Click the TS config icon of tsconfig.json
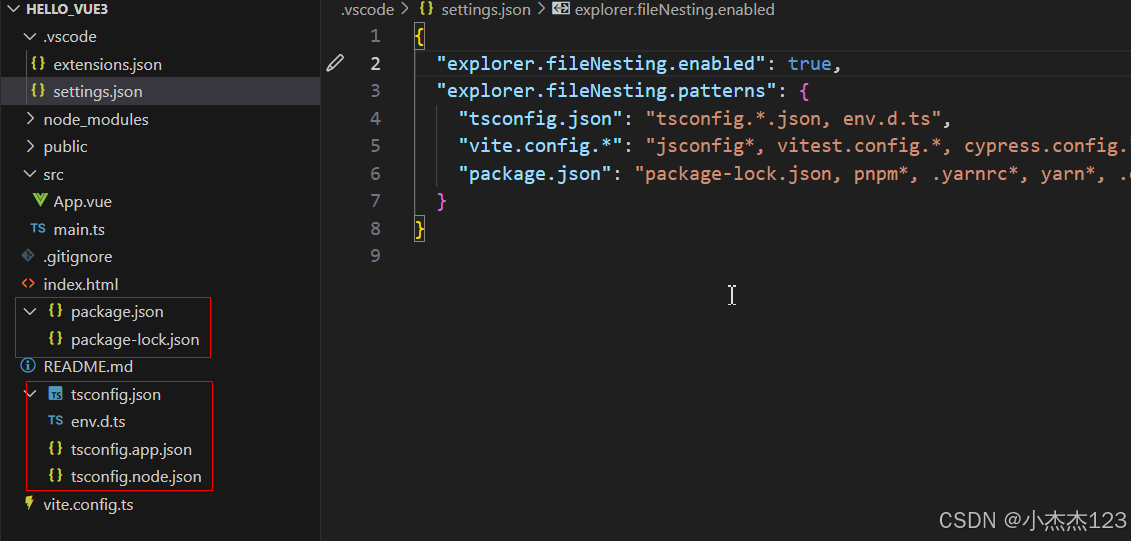The image size is (1131, 541). pyautogui.click(x=56, y=395)
